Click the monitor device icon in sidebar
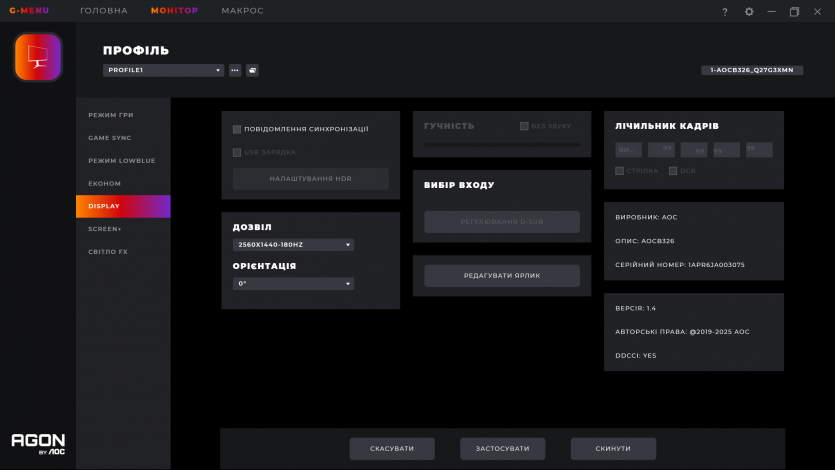Image resolution: width=835 pixels, height=470 pixels. pyautogui.click(x=38, y=57)
